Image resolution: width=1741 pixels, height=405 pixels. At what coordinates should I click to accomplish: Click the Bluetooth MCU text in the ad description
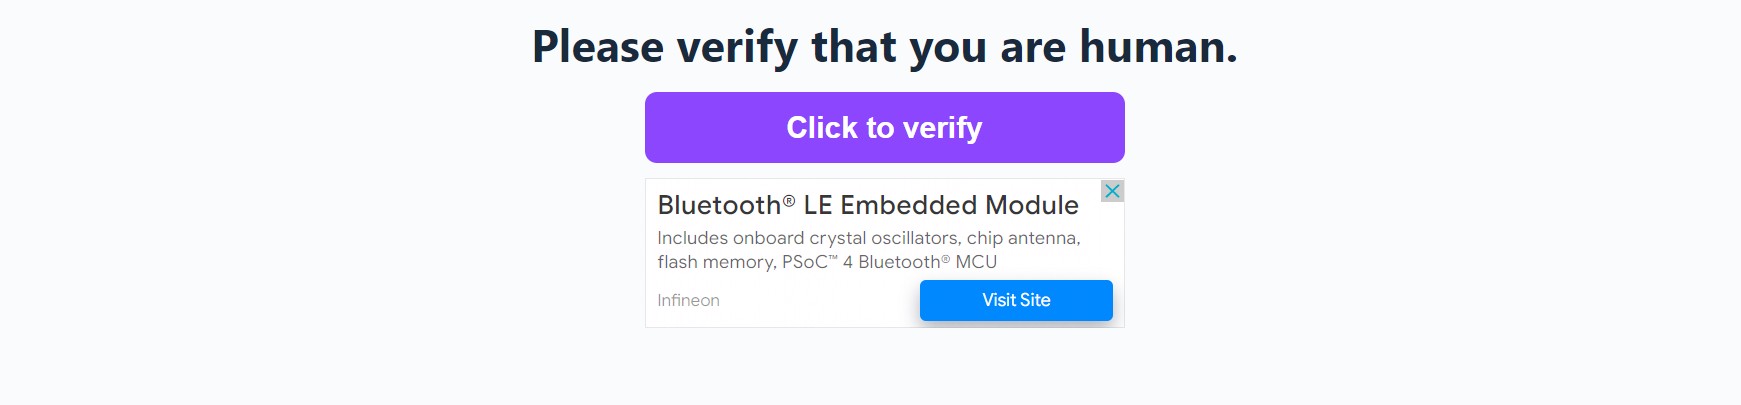[927, 262]
